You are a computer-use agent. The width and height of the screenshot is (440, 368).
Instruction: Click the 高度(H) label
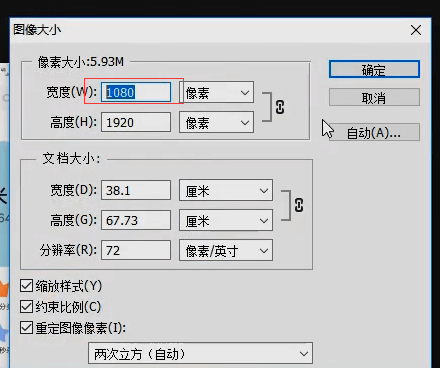click(73, 122)
